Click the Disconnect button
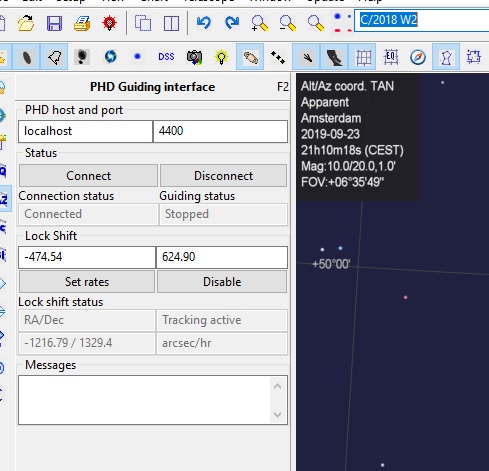 pyautogui.click(x=223, y=176)
